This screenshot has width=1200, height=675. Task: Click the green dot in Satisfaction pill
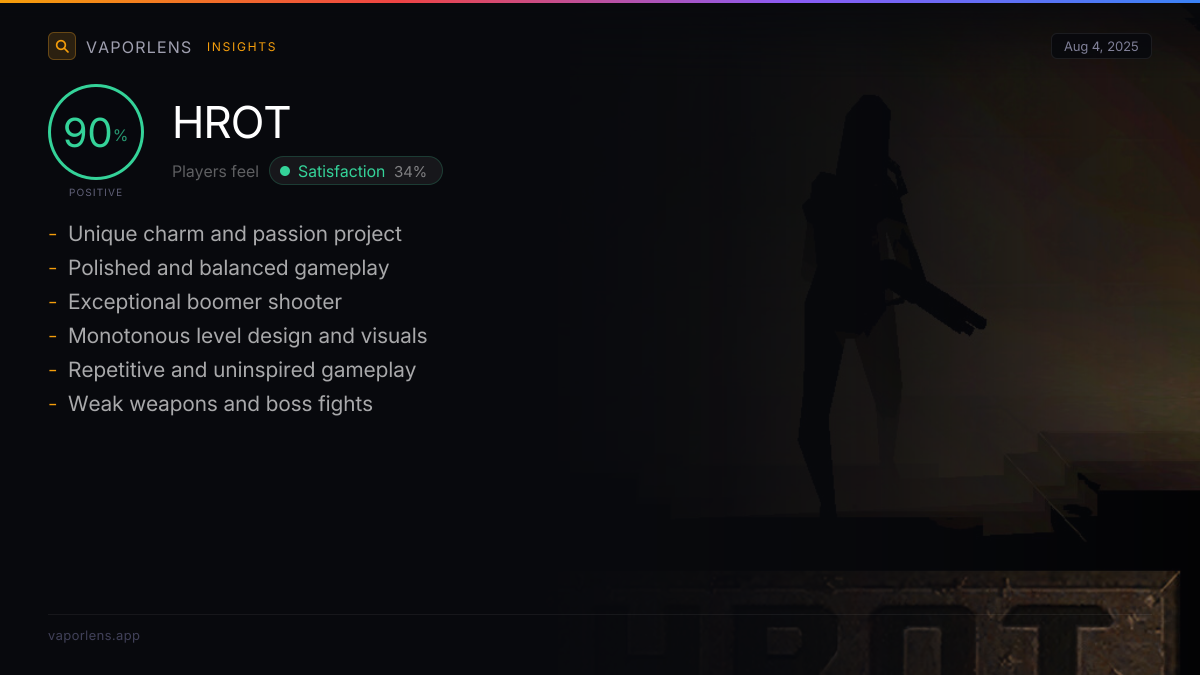[x=285, y=172]
